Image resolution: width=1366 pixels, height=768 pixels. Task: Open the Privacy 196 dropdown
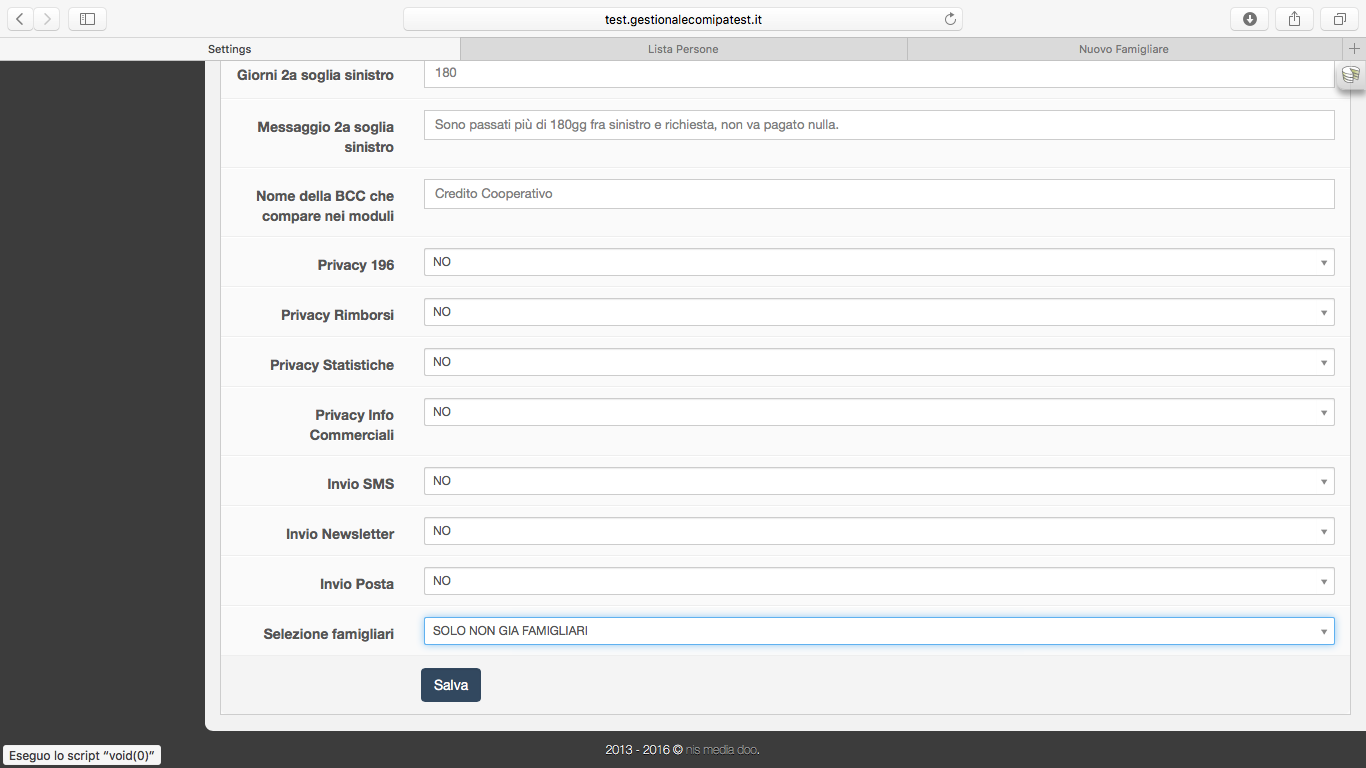(879, 262)
